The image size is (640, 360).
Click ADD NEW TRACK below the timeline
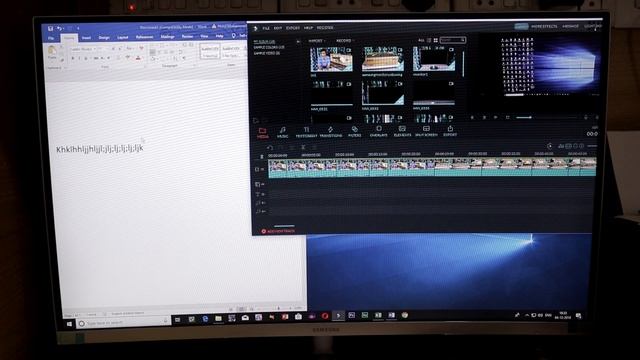pyautogui.click(x=278, y=231)
